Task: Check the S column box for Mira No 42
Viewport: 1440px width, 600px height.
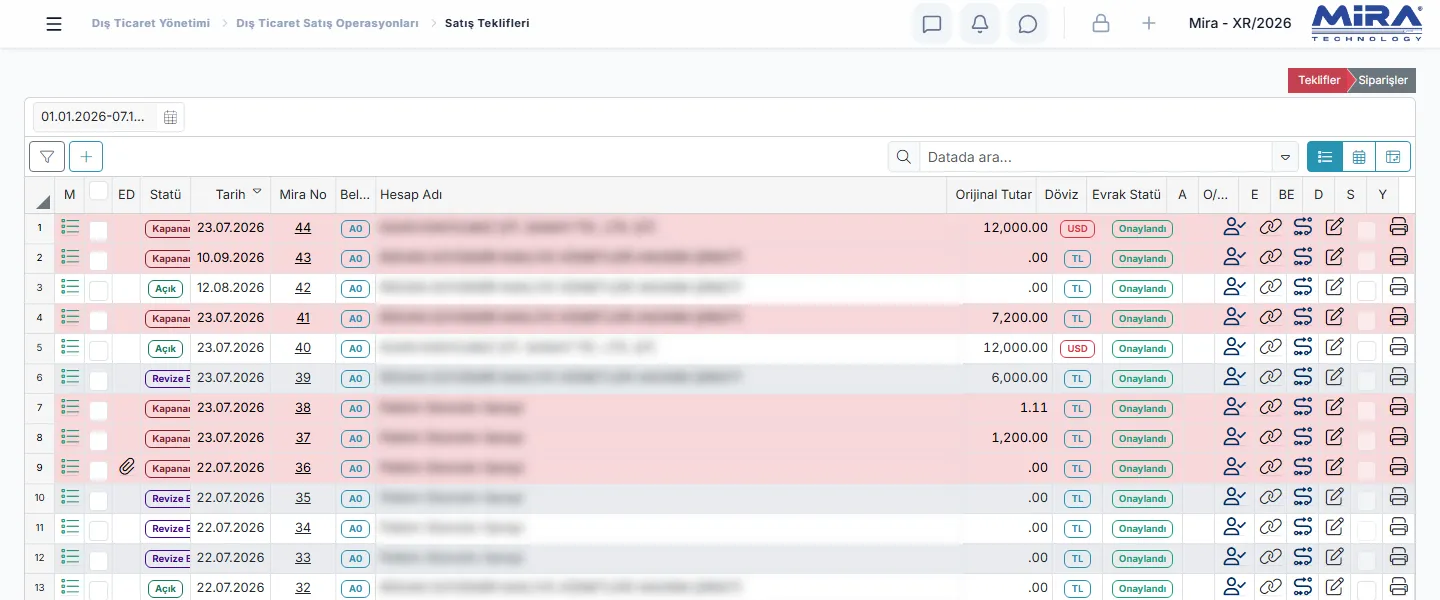Action: [1366, 291]
